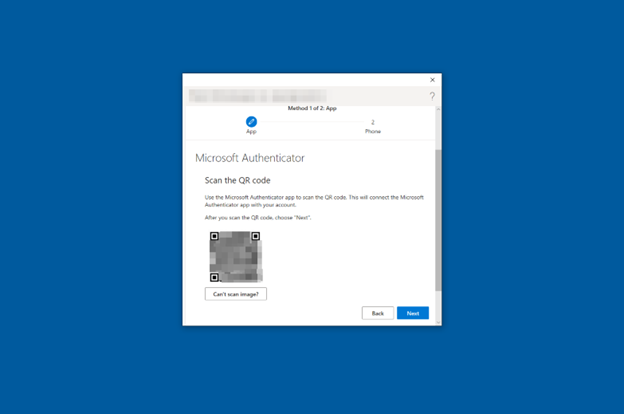Click the "Method 1 of 2: App" text
The image size is (624, 414).
(312, 107)
